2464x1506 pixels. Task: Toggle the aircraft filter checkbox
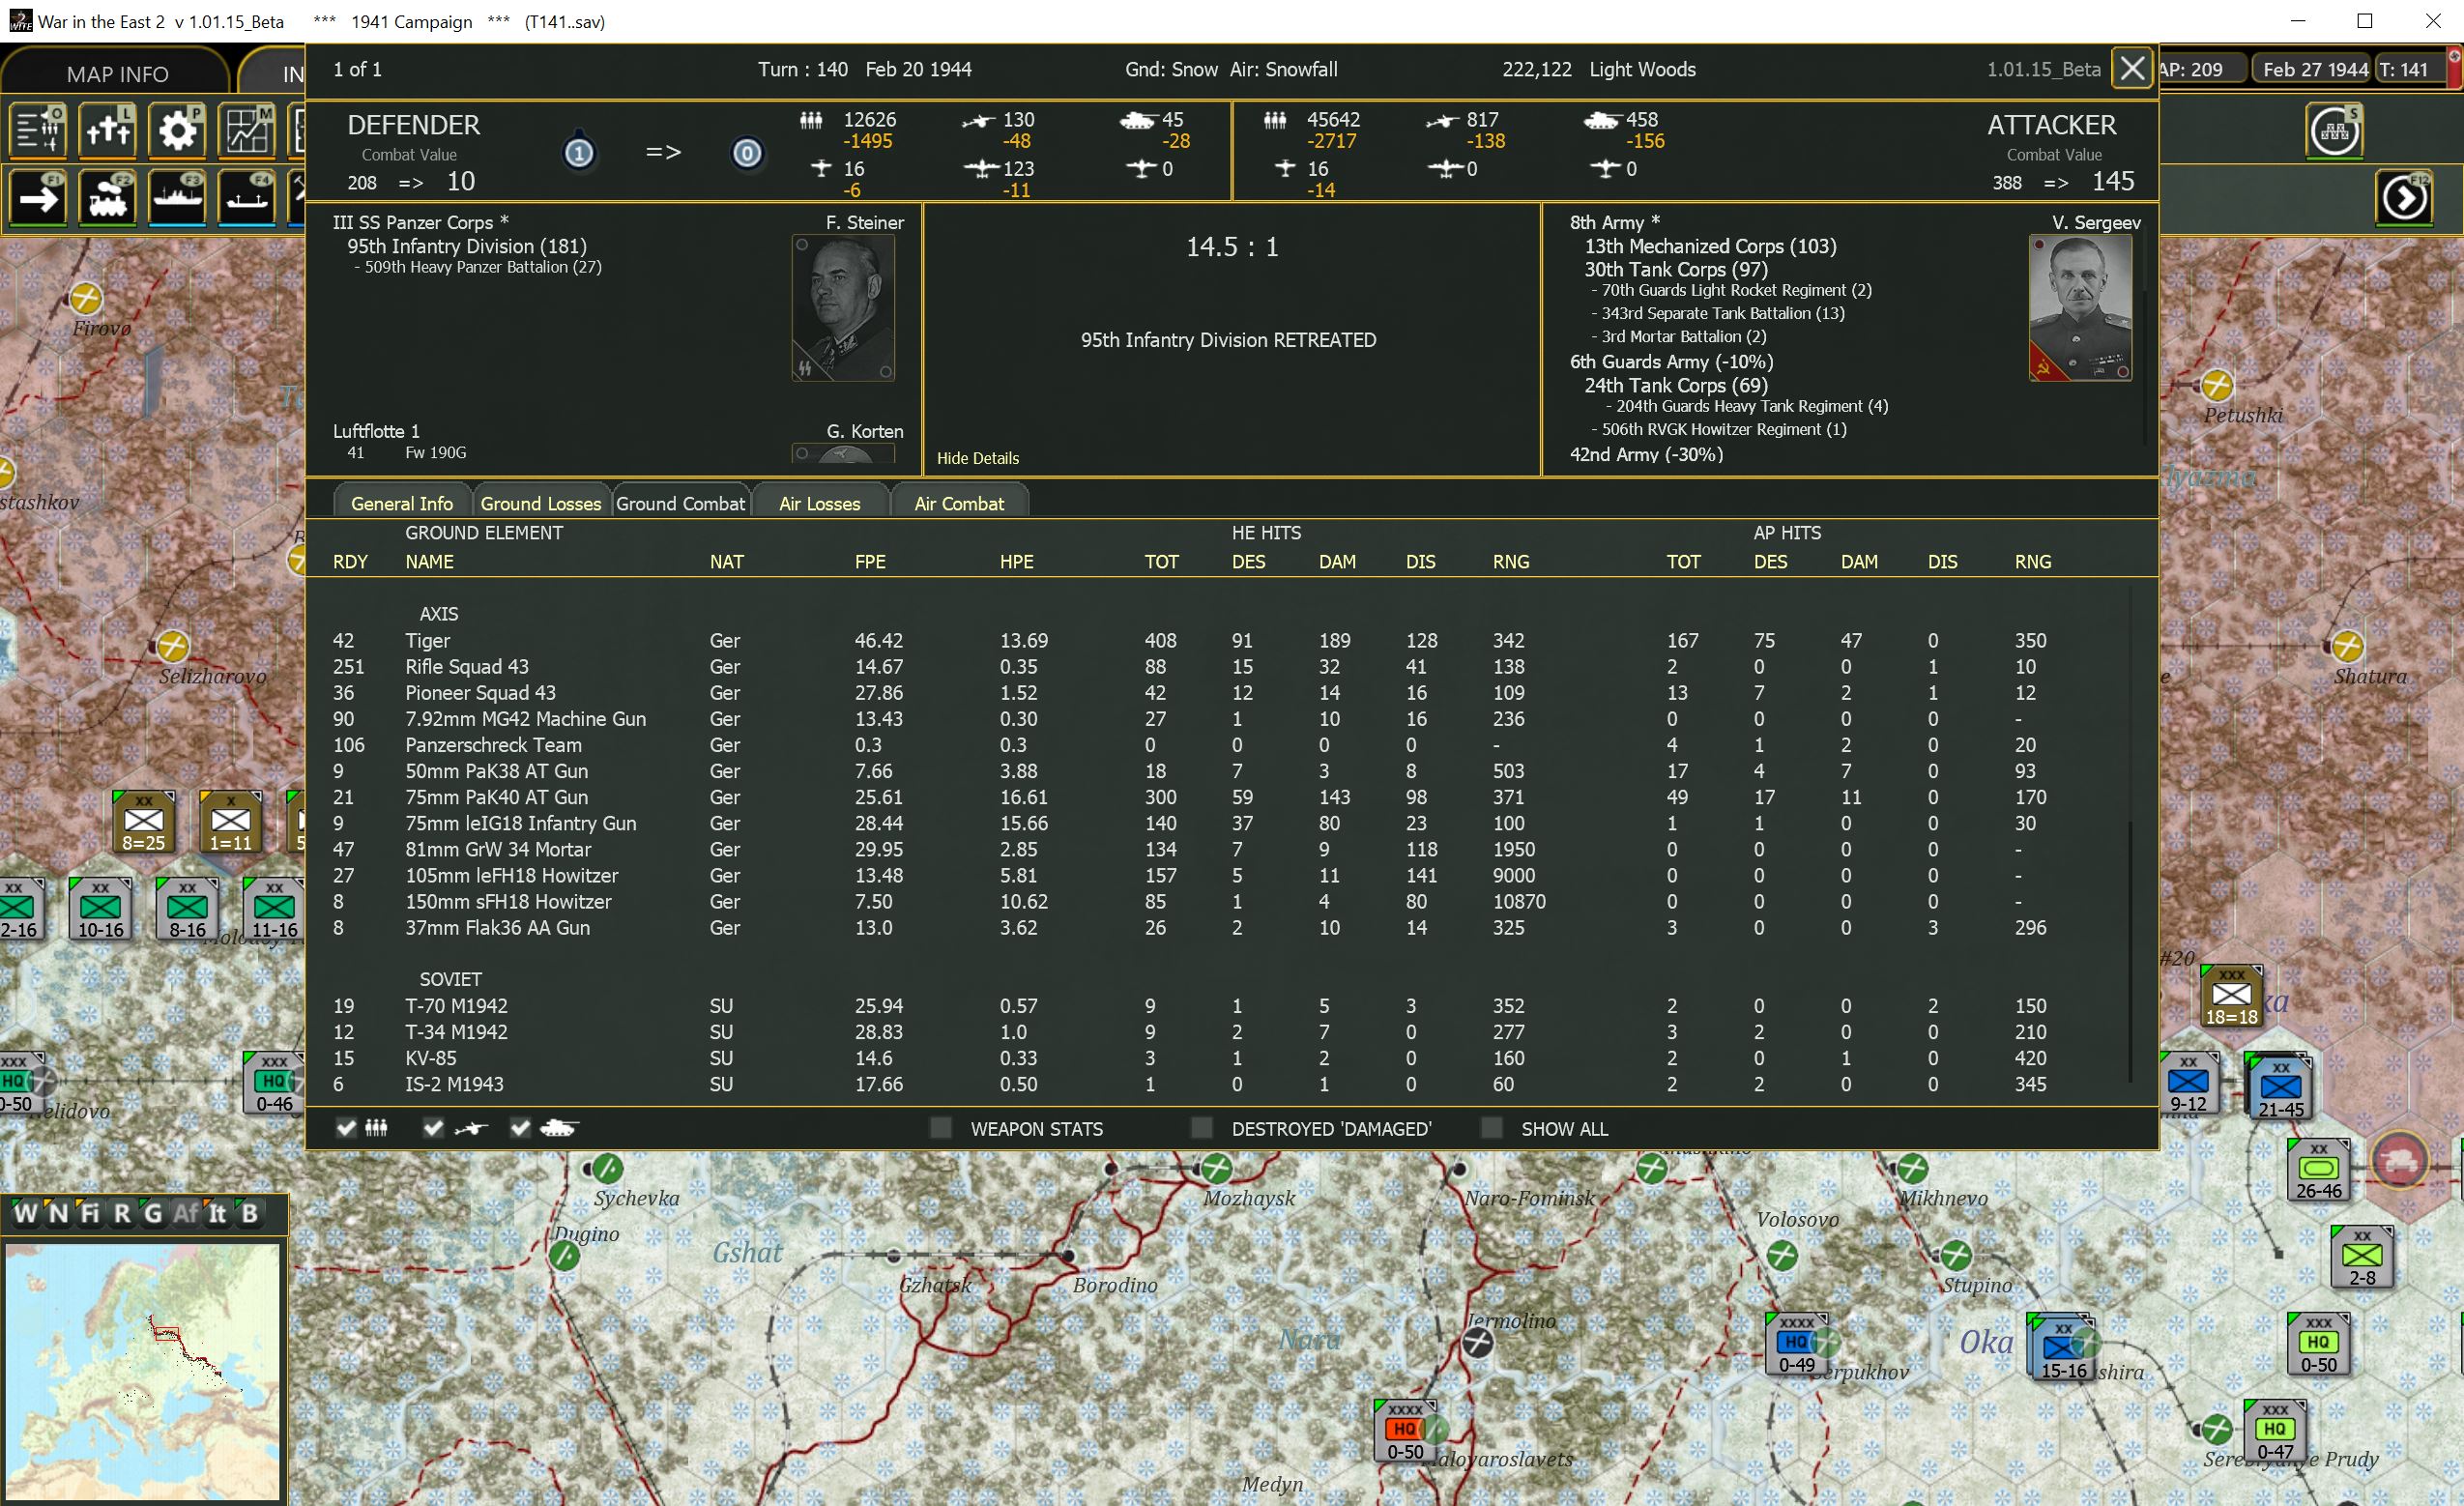coord(433,1128)
